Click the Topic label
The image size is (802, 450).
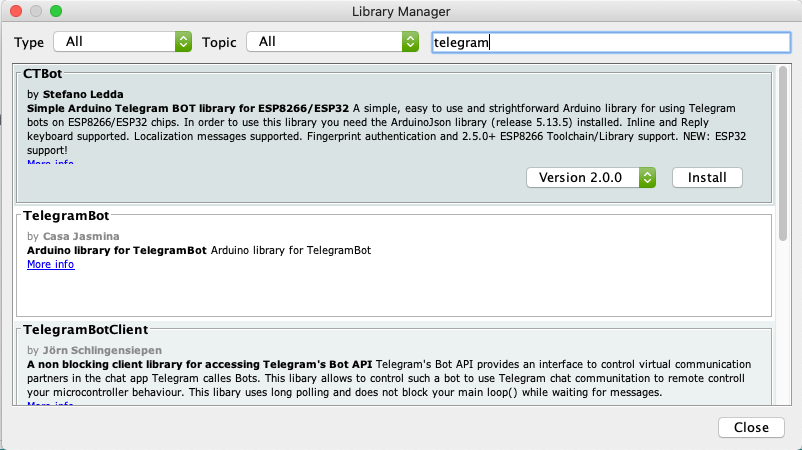click(219, 42)
